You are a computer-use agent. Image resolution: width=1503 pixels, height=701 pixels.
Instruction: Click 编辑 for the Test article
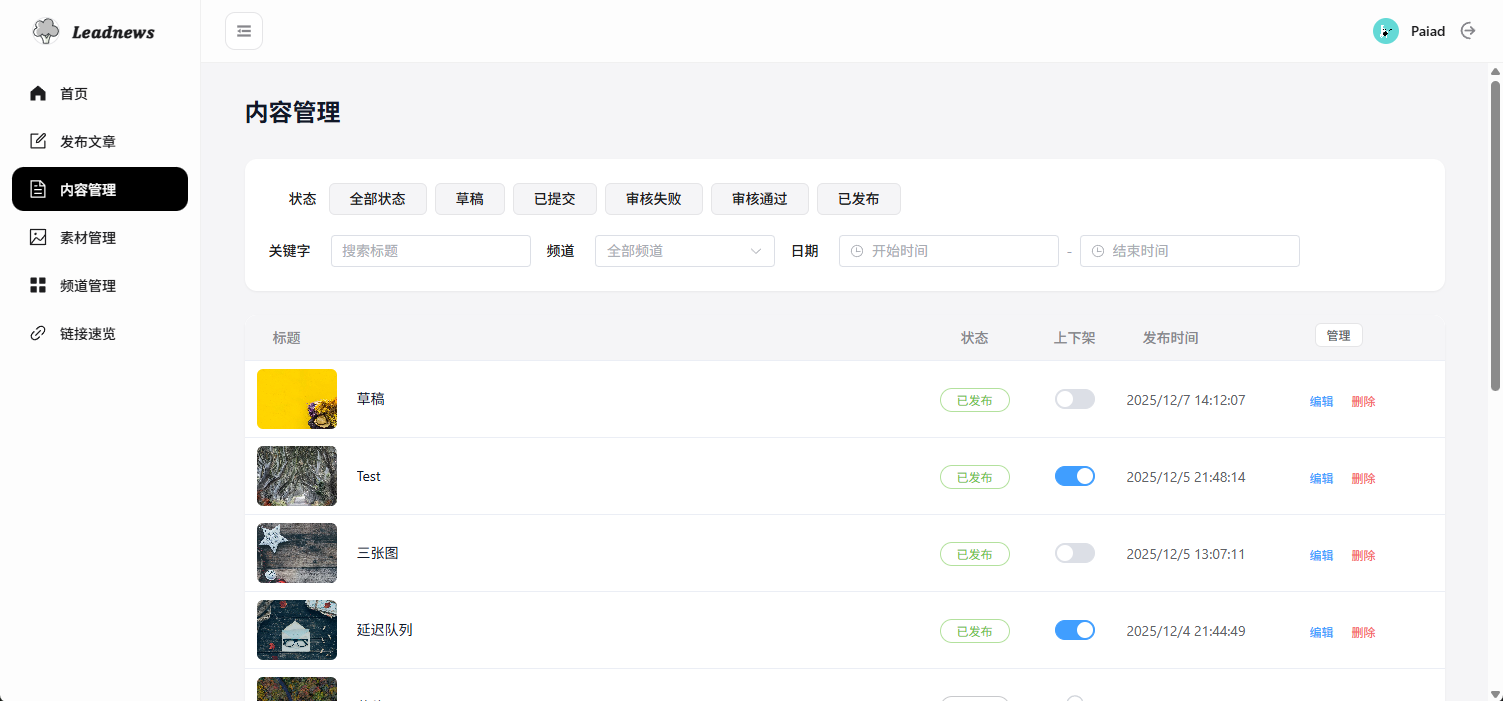1322,478
